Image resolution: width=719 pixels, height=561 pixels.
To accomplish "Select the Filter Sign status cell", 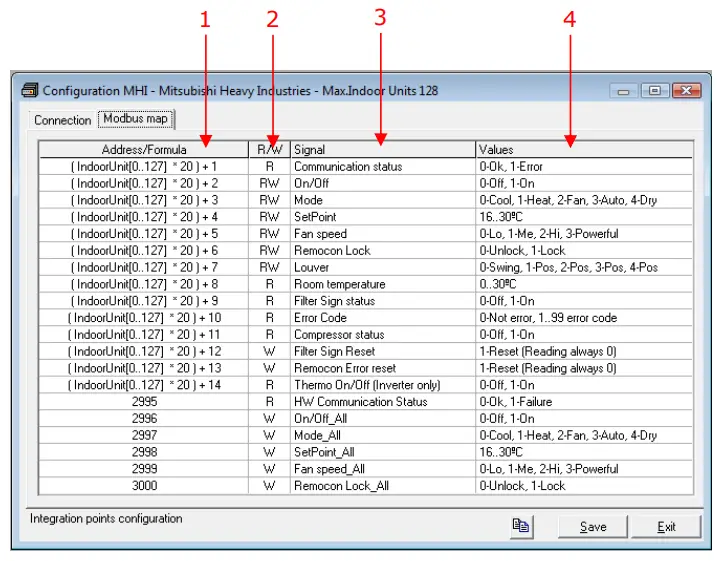I will coord(383,301).
